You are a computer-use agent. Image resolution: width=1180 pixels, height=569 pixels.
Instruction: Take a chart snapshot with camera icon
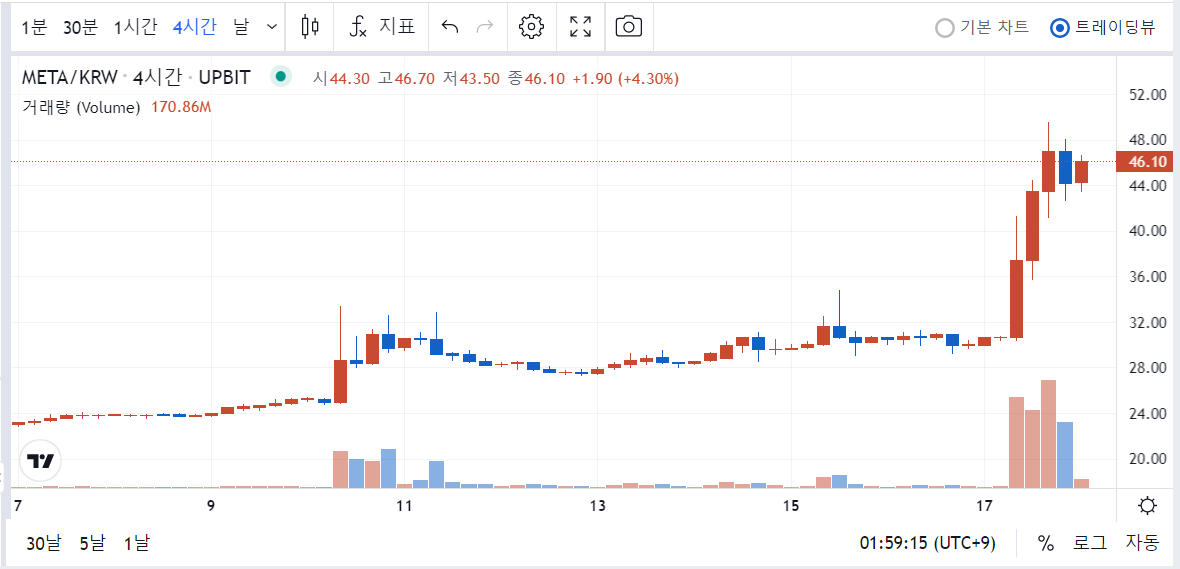point(628,27)
